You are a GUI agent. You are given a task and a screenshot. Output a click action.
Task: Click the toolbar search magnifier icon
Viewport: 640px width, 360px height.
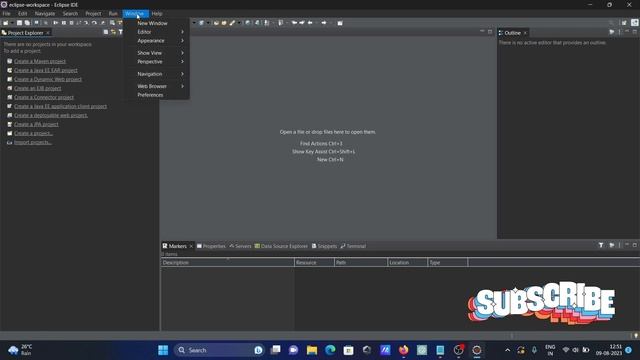(x=611, y=23)
